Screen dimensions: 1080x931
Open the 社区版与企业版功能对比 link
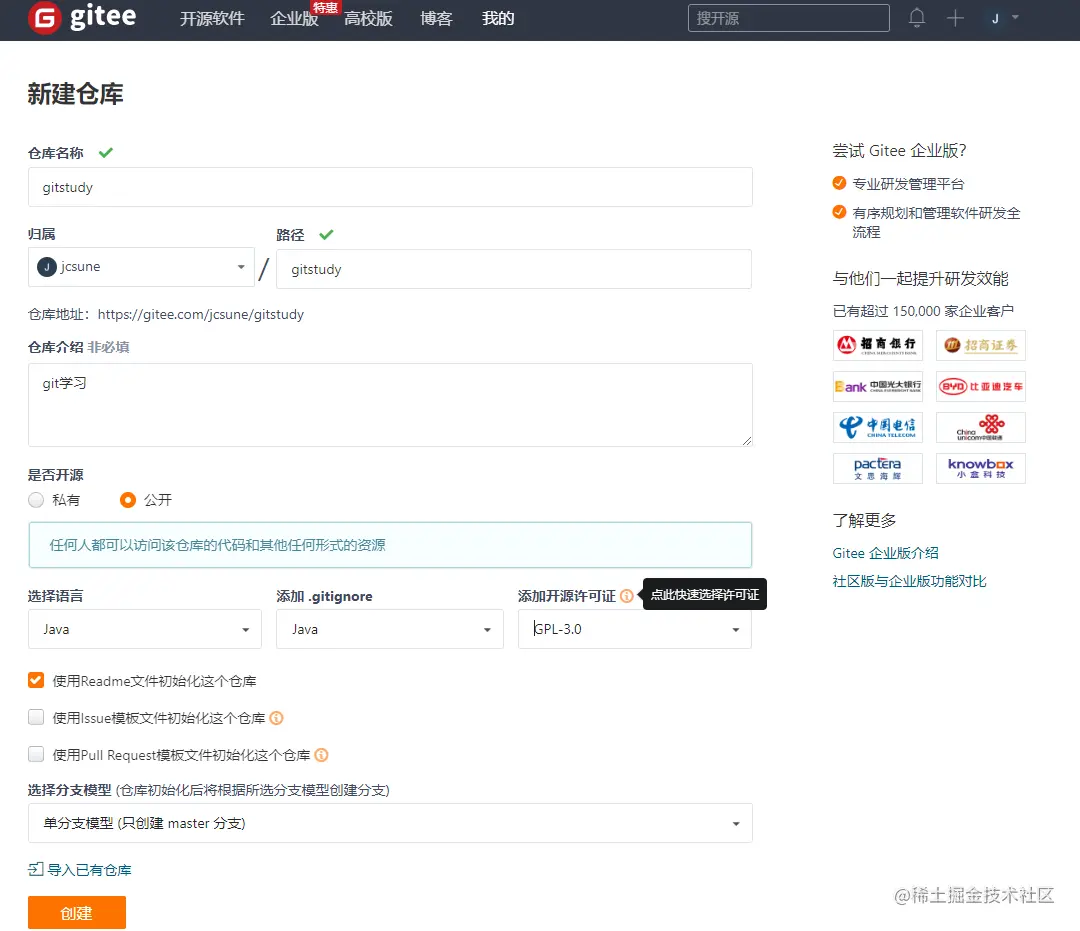click(x=909, y=581)
